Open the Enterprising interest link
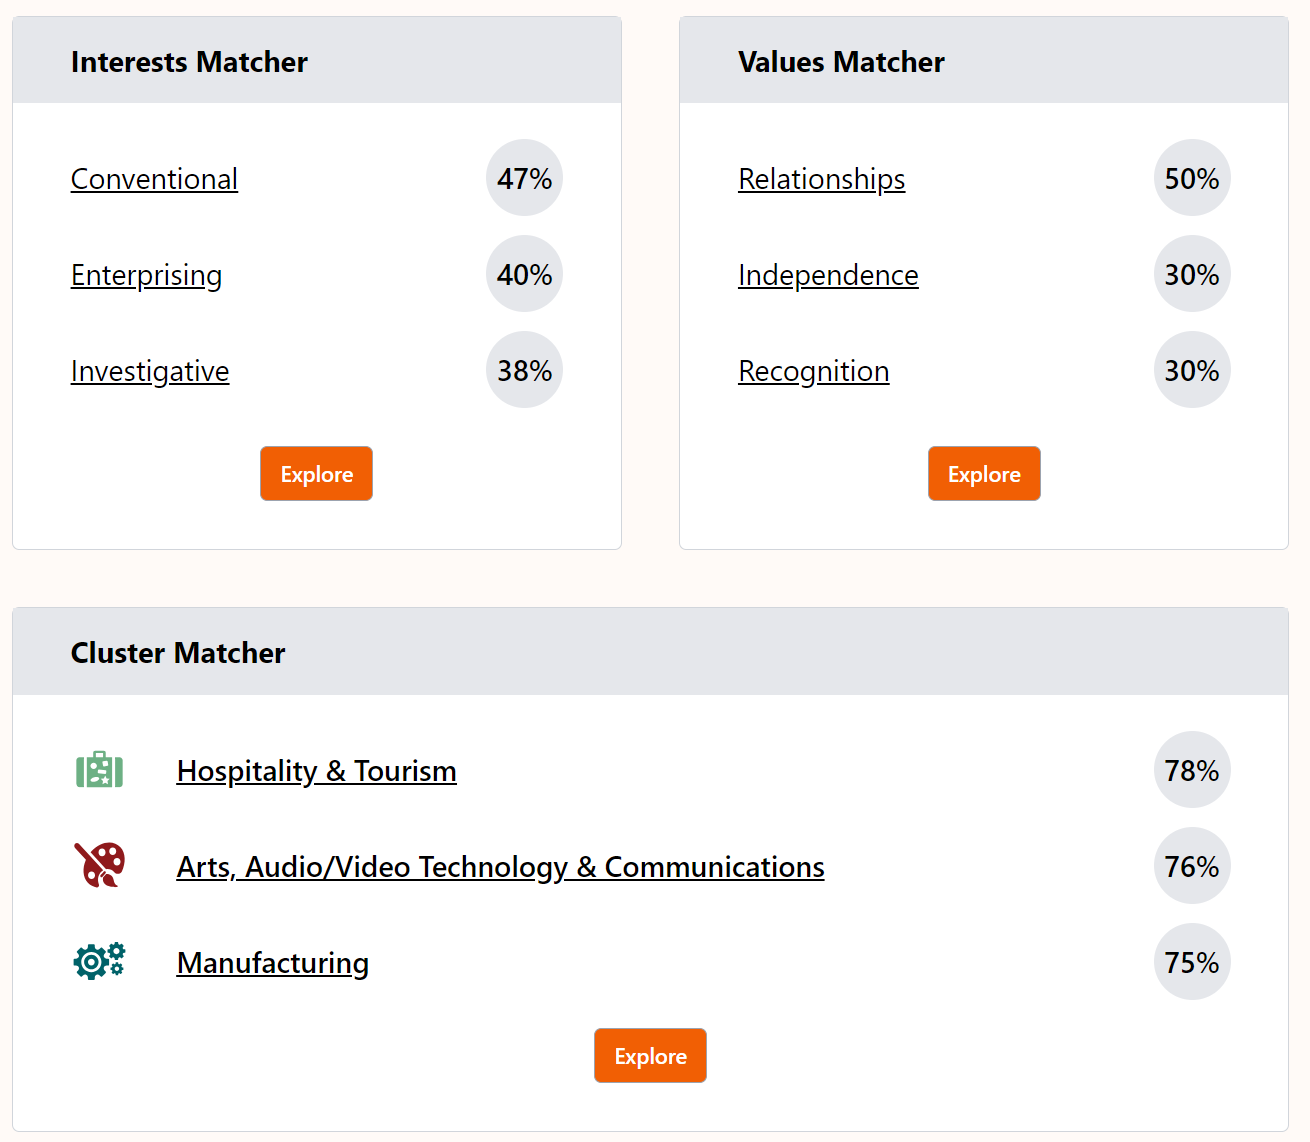The width and height of the screenshot is (1310, 1142). pyautogui.click(x=146, y=275)
